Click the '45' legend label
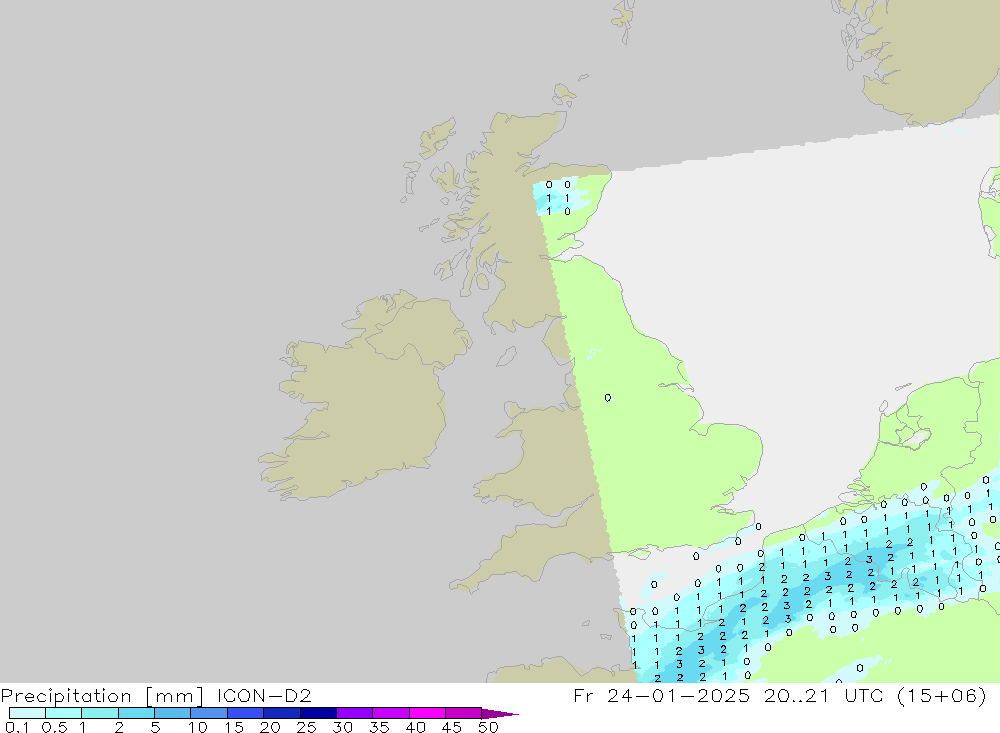This screenshot has height=733, width=1000. click(452, 727)
